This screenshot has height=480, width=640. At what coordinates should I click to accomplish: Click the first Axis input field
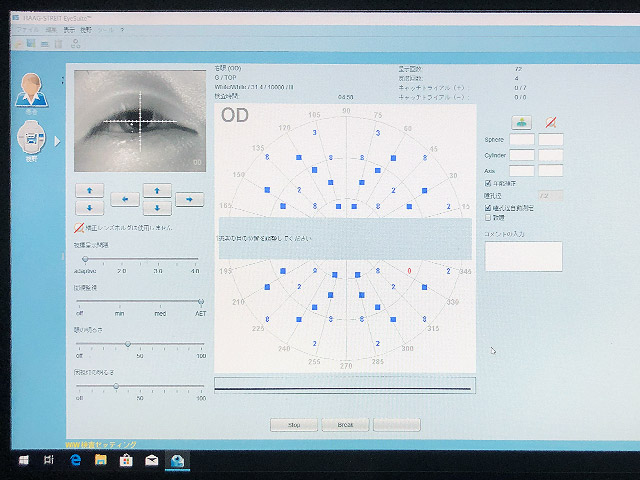click(522, 171)
